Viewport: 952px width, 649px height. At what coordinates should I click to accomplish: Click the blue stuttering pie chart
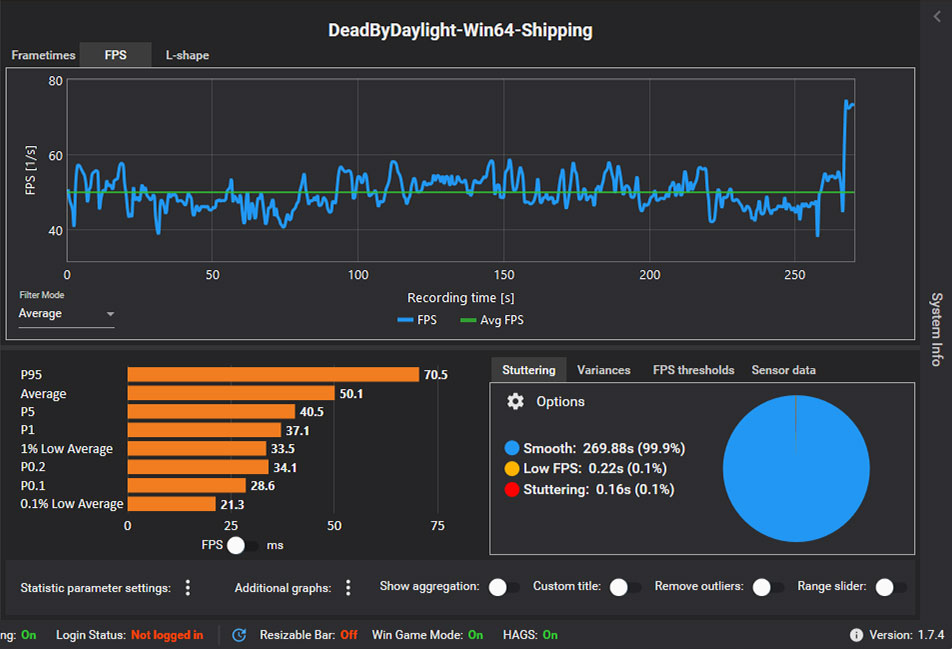coord(795,468)
